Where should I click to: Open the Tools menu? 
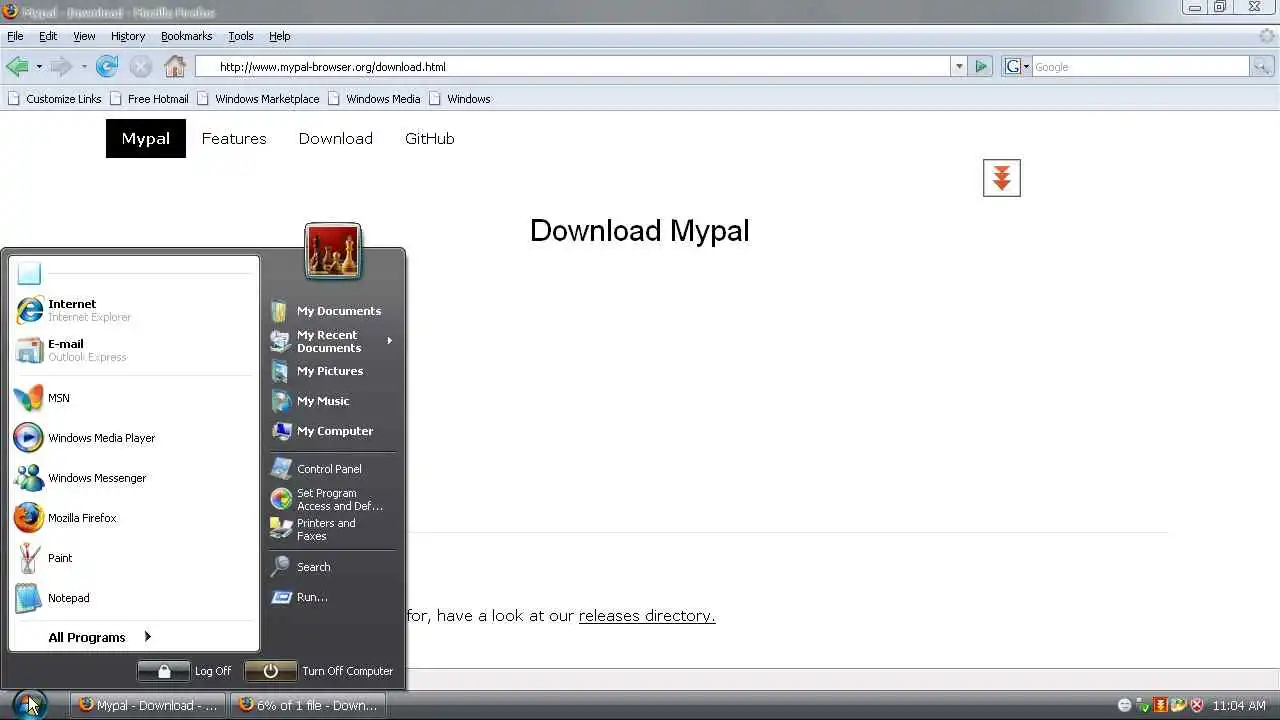pos(241,36)
